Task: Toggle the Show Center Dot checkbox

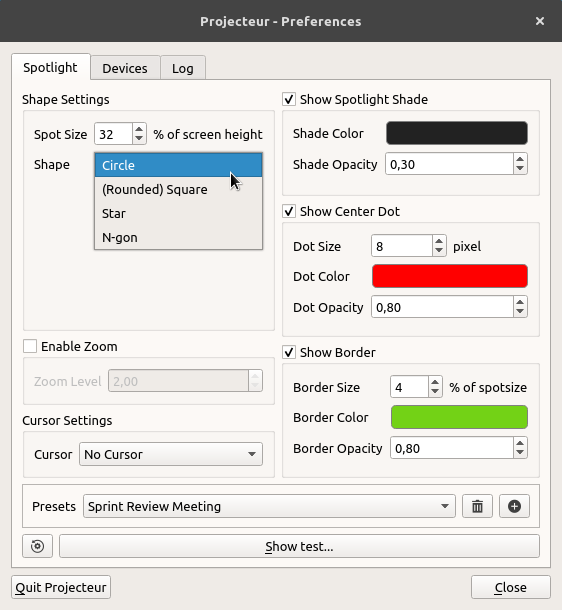Action: tap(289, 211)
